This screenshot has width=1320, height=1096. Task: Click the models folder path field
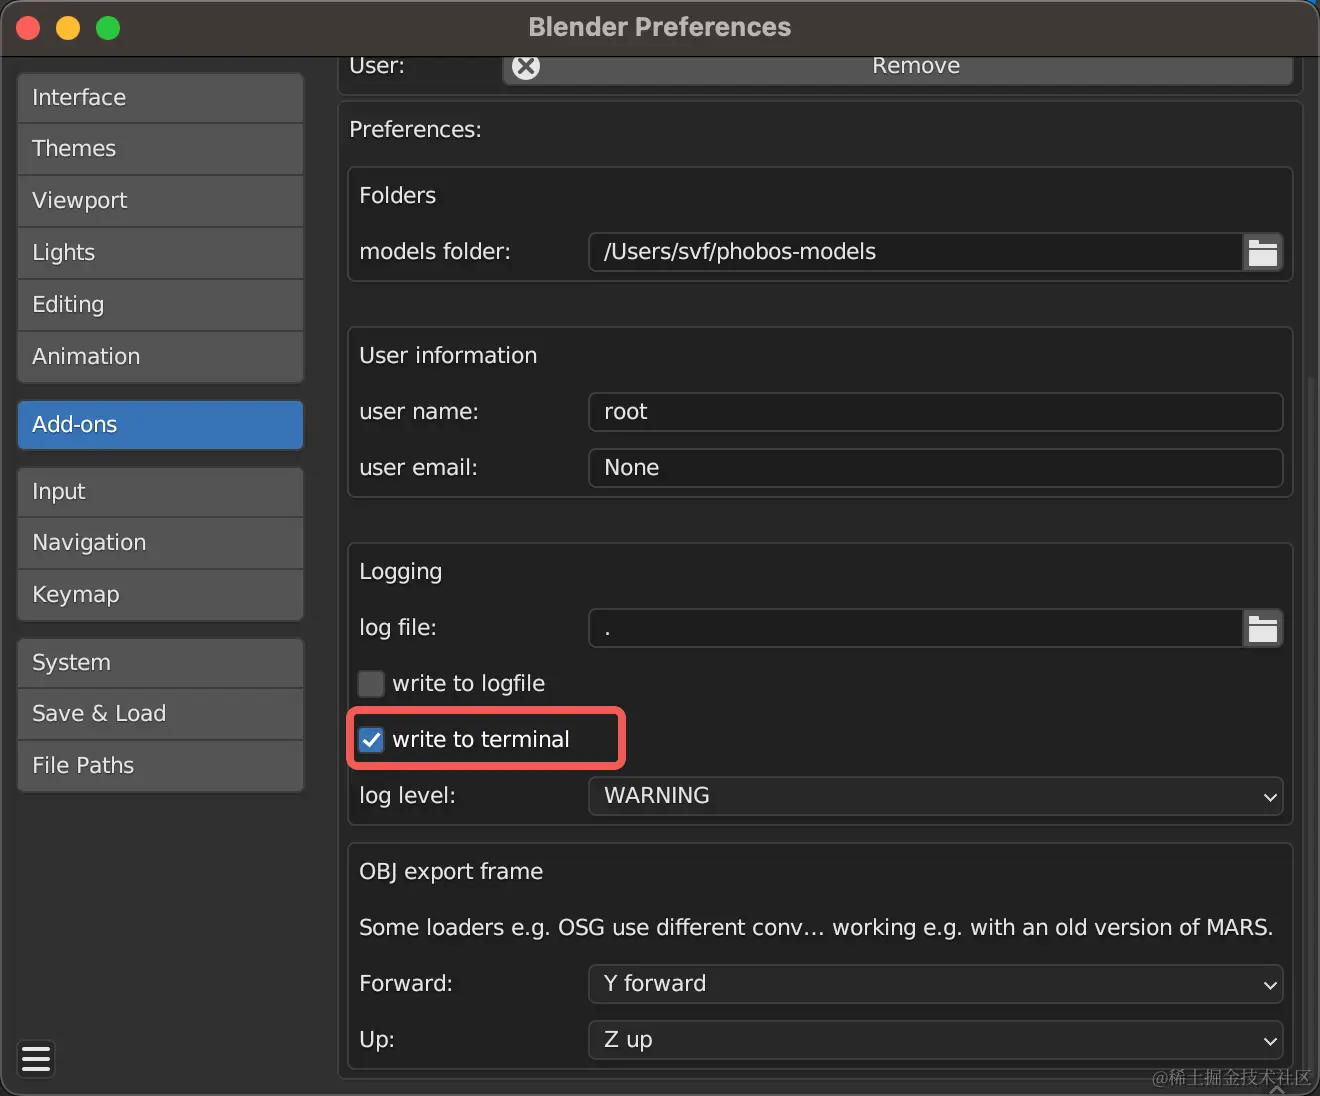click(x=916, y=252)
